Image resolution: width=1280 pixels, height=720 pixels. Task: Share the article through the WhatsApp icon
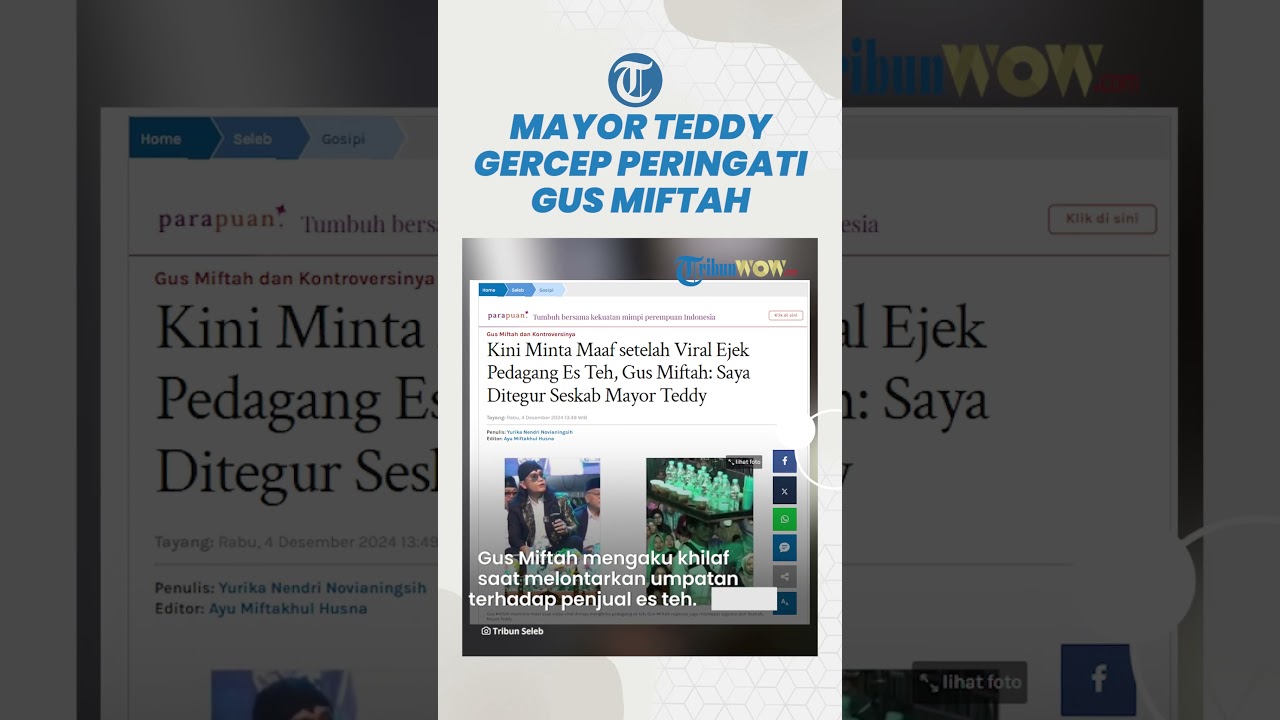click(784, 519)
